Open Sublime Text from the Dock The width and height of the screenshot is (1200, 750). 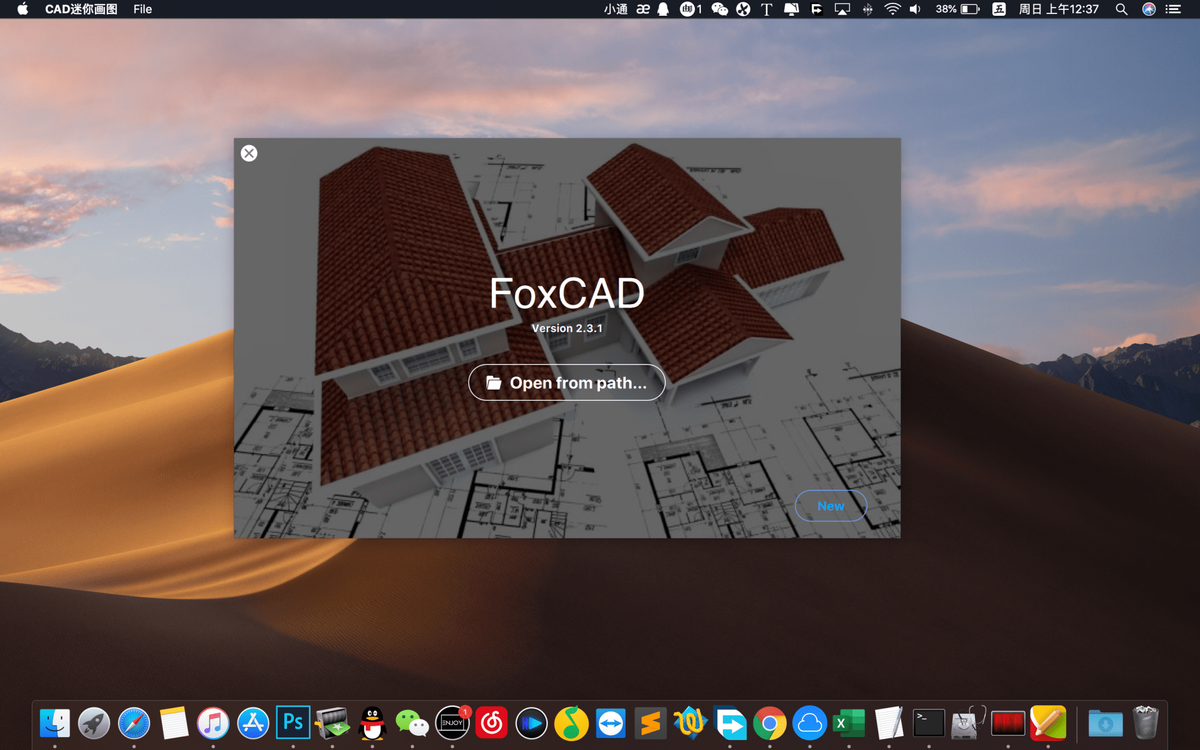tap(651, 722)
